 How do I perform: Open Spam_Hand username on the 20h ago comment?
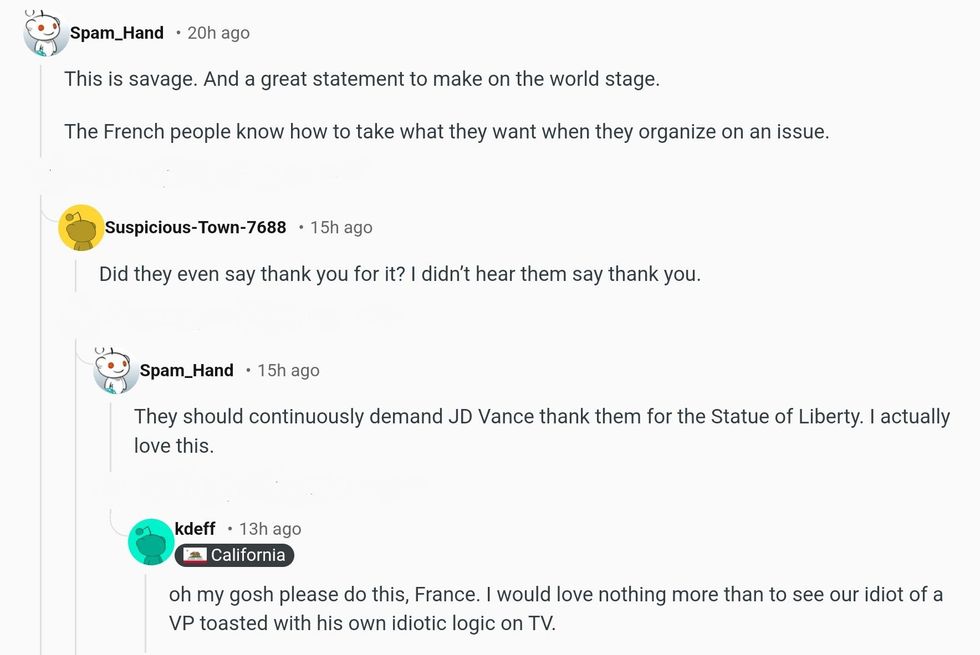coord(116,33)
